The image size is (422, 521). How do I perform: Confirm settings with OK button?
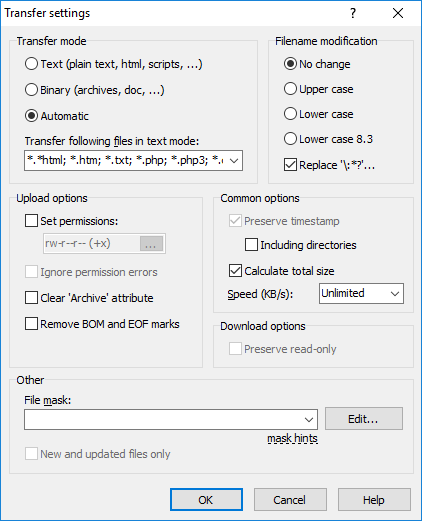[x=206, y=500]
